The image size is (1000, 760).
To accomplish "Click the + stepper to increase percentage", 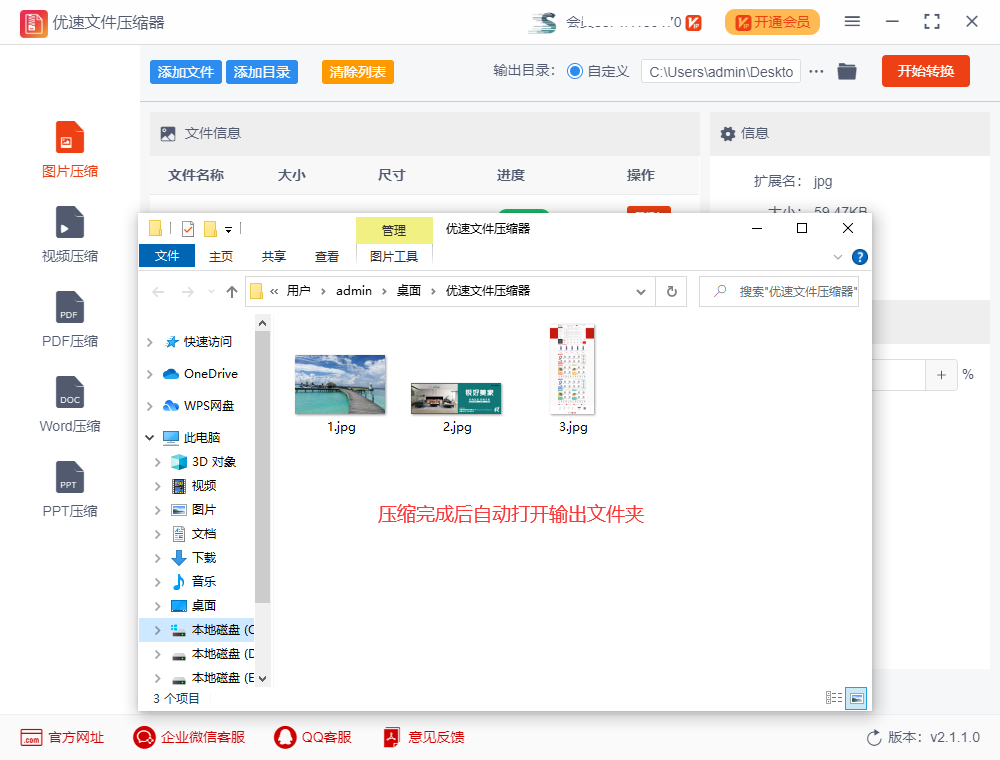I will pos(941,375).
